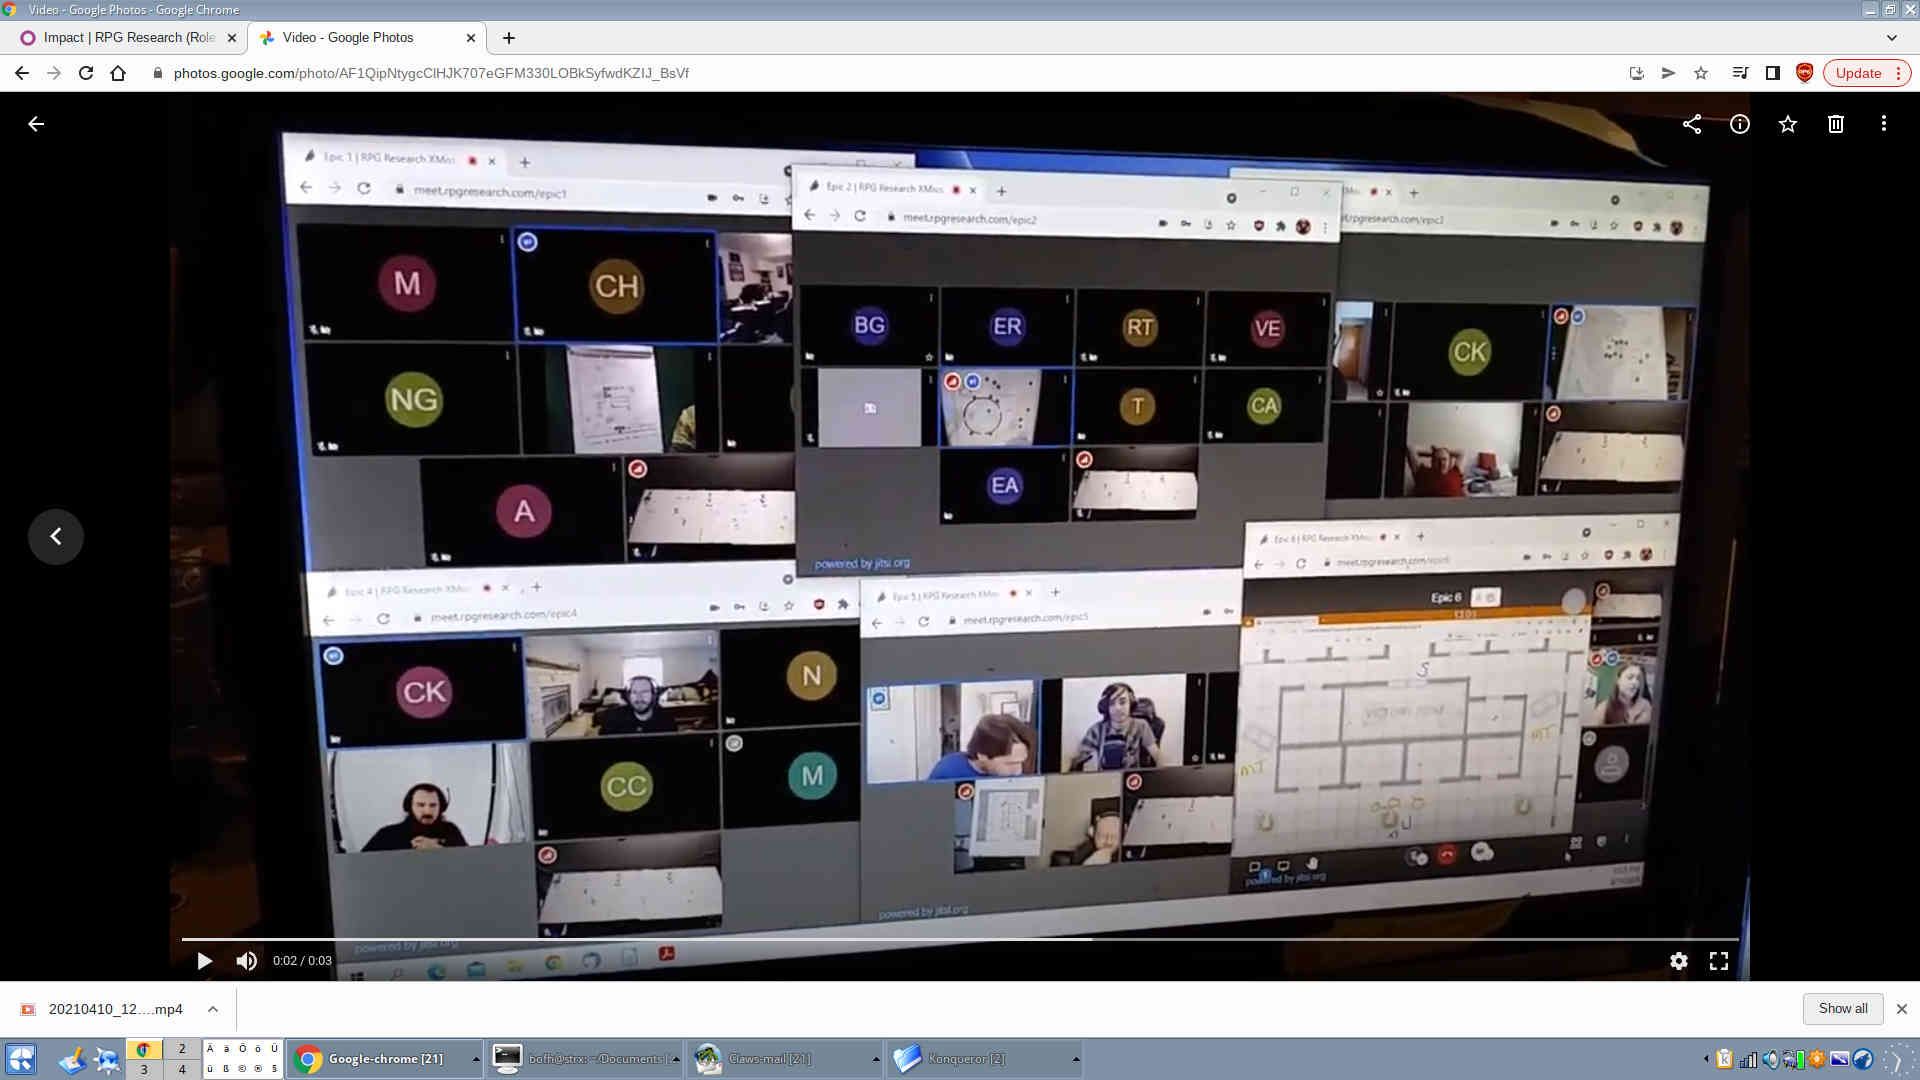
Task: Expand the terminal taskbar group arrow
Action: (676, 1059)
